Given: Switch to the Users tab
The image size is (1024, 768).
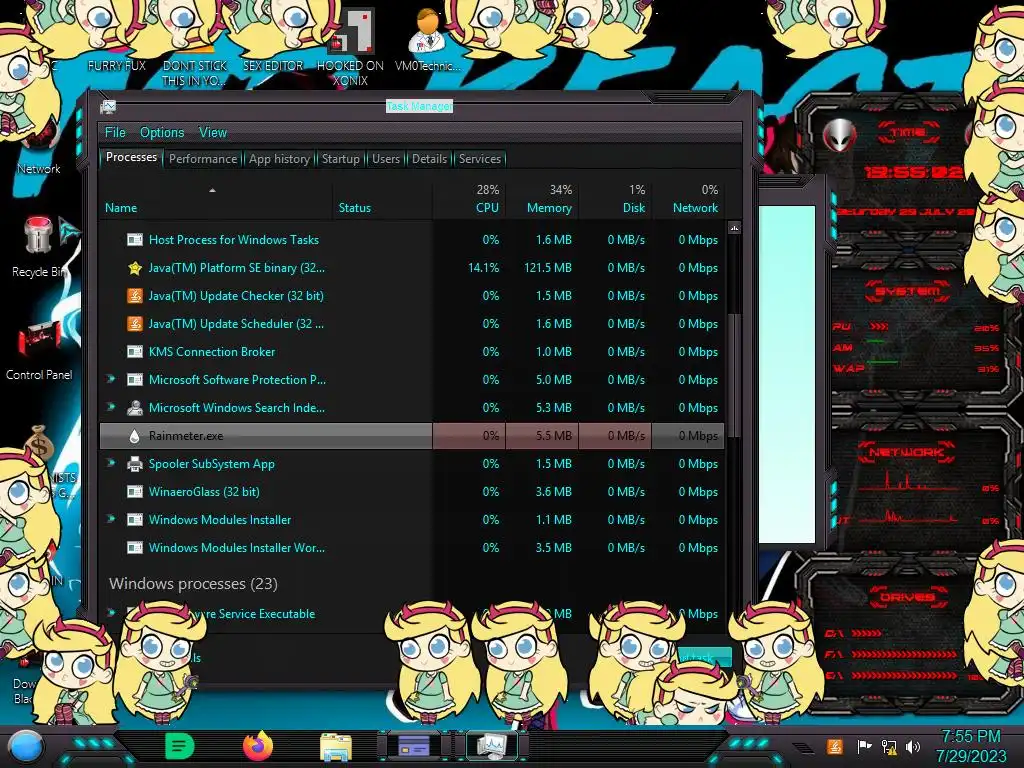Looking at the screenshot, I should tap(386, 159).
